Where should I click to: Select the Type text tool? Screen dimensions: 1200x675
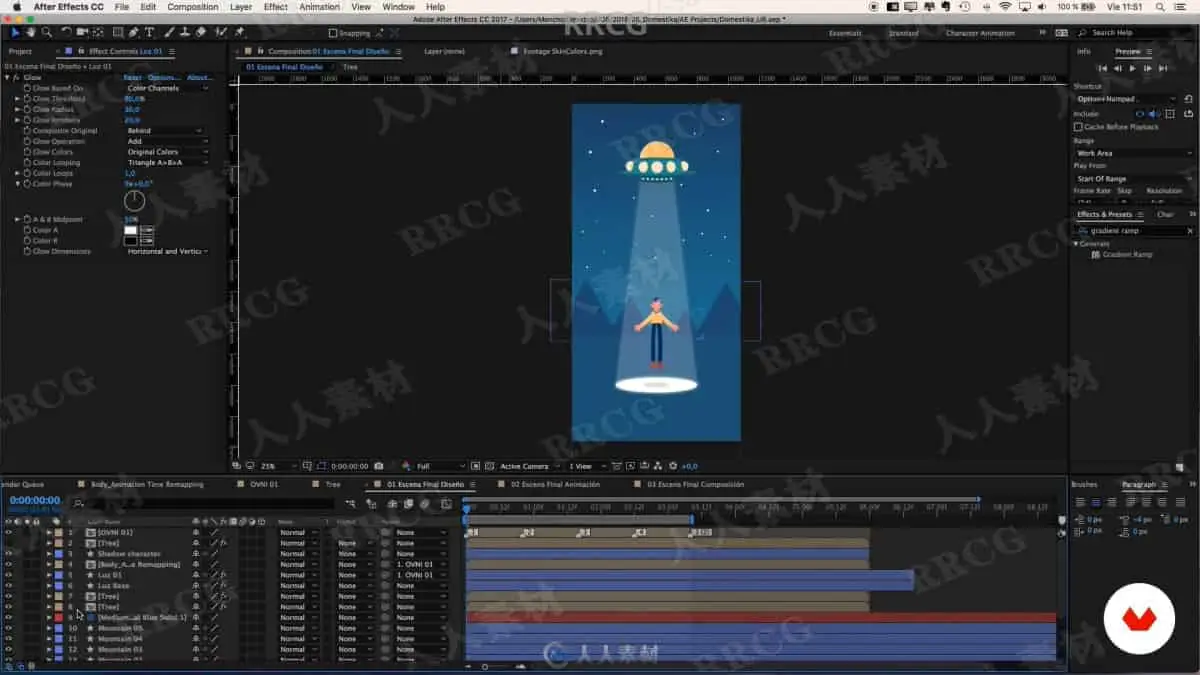150,32
